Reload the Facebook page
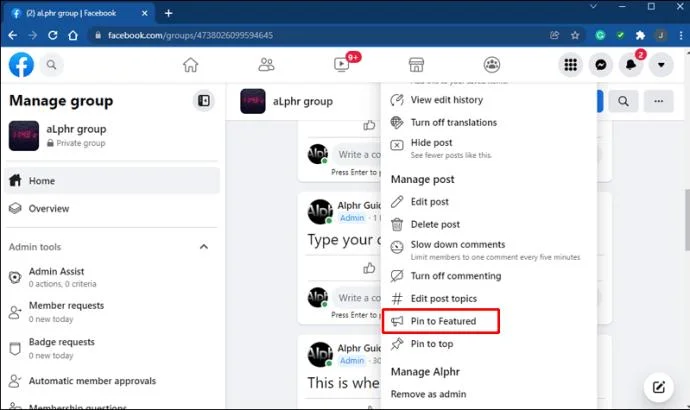The image size is (690, 410). click(x=53, y=35)
